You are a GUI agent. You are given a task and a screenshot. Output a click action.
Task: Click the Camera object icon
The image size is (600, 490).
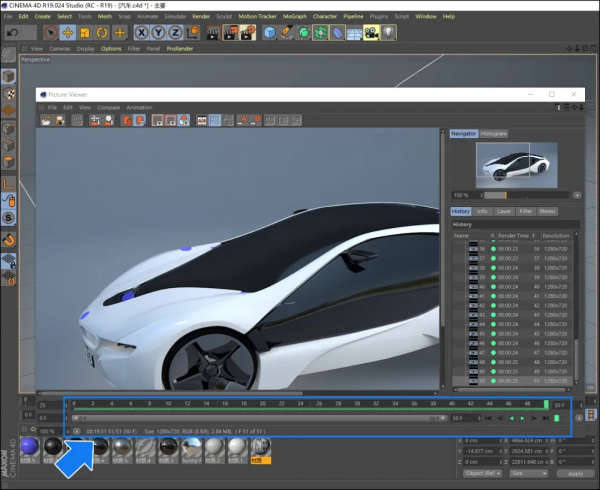(x=371, y=33)
